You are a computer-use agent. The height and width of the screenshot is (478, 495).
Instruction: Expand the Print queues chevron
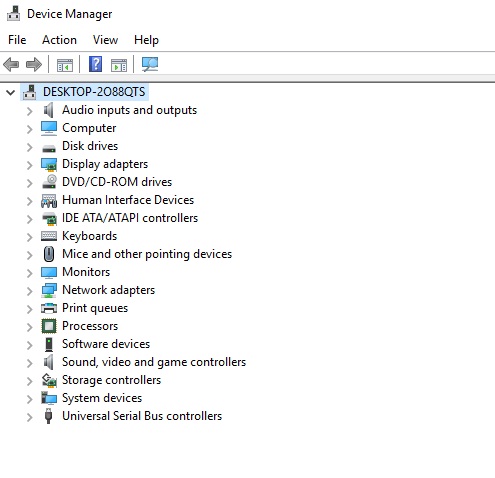pos(30,309)
